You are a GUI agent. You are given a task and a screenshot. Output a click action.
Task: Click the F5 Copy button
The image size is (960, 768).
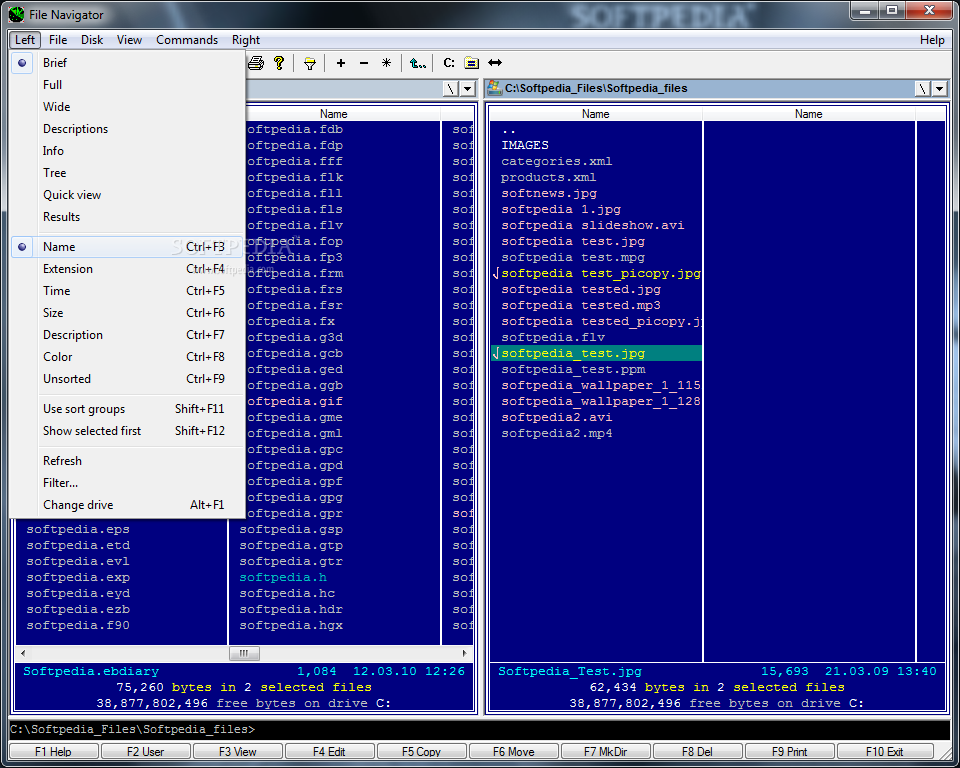(421, 751)
